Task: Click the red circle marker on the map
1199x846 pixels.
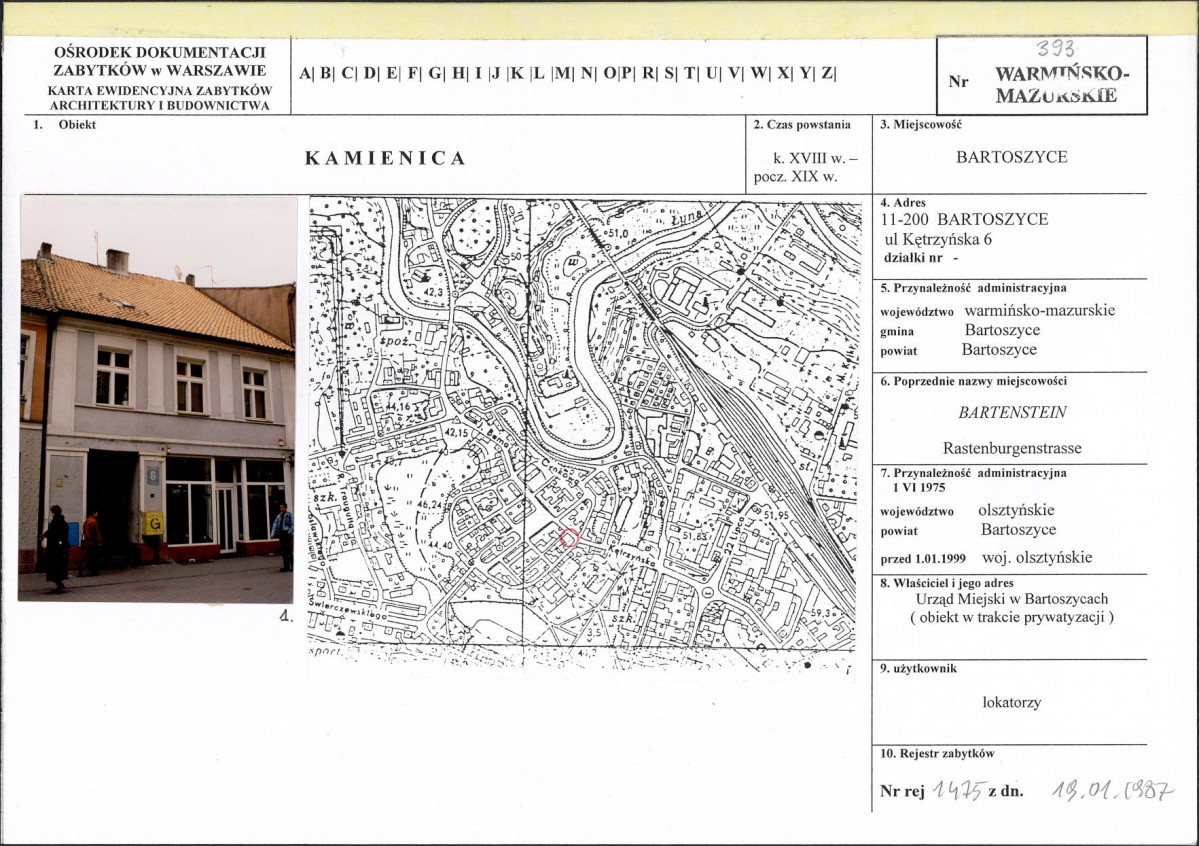Action: (x=569, y=538)
